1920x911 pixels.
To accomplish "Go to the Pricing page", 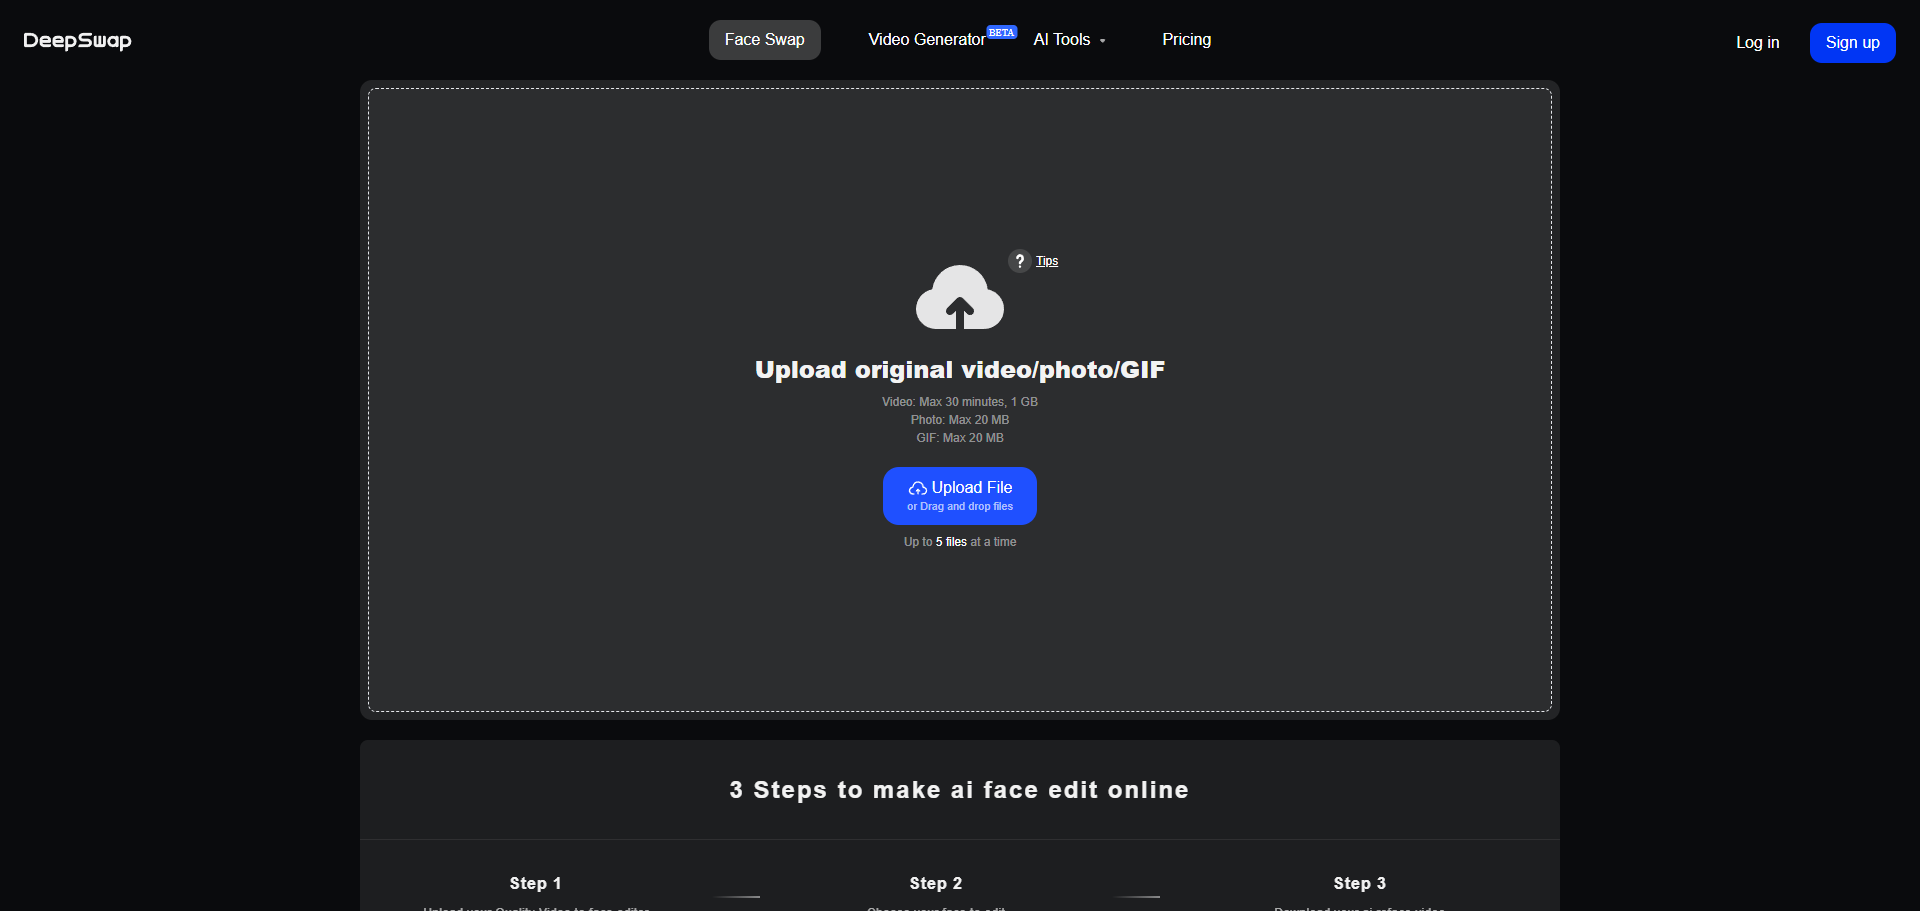I will [x=1186, y=40].
